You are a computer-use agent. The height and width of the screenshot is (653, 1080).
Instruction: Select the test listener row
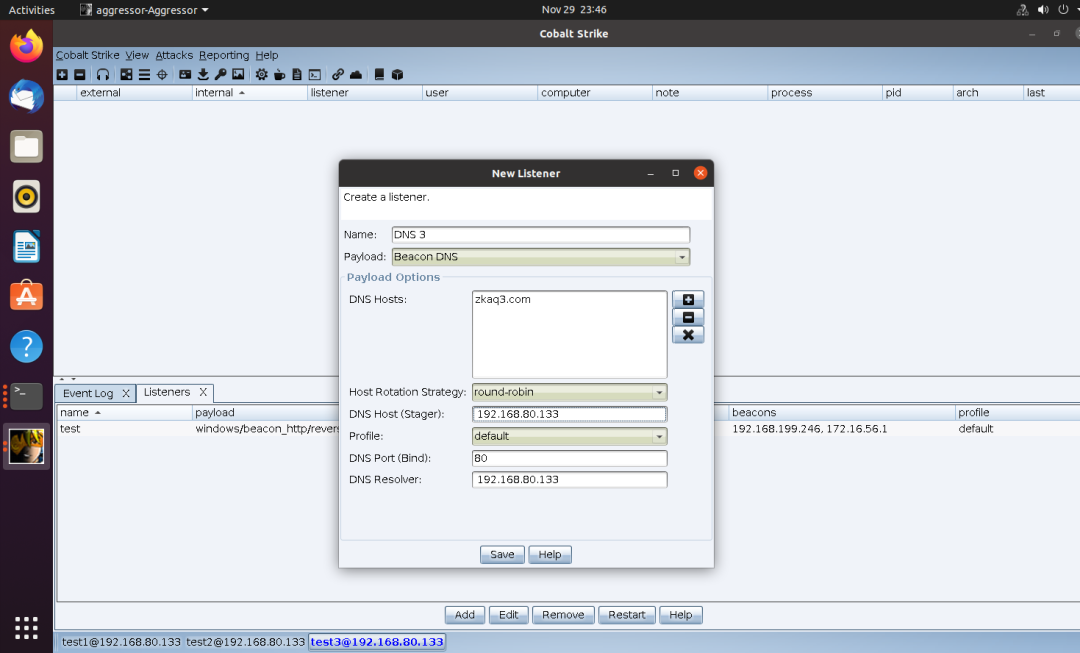[x=568, y=428]
